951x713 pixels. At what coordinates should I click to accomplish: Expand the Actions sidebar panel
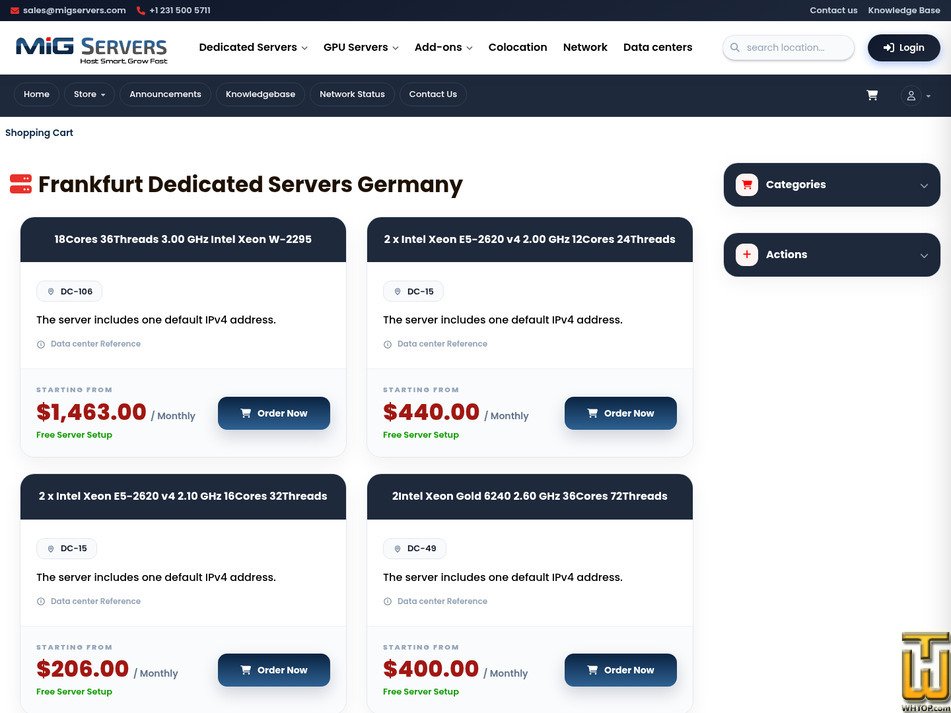point(832,255)
